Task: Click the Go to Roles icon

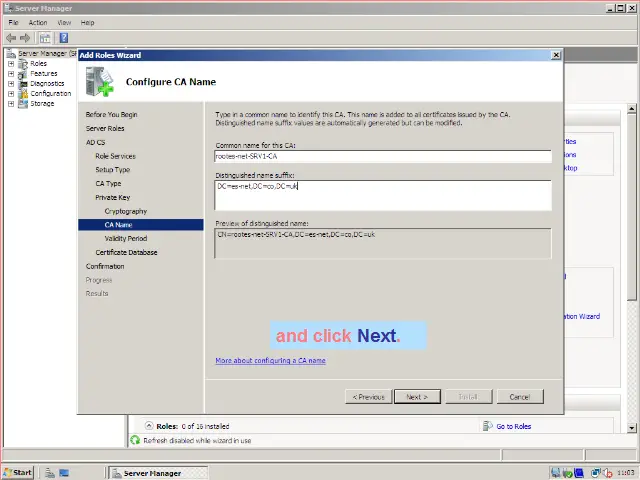Action: [x=487, y=426]
